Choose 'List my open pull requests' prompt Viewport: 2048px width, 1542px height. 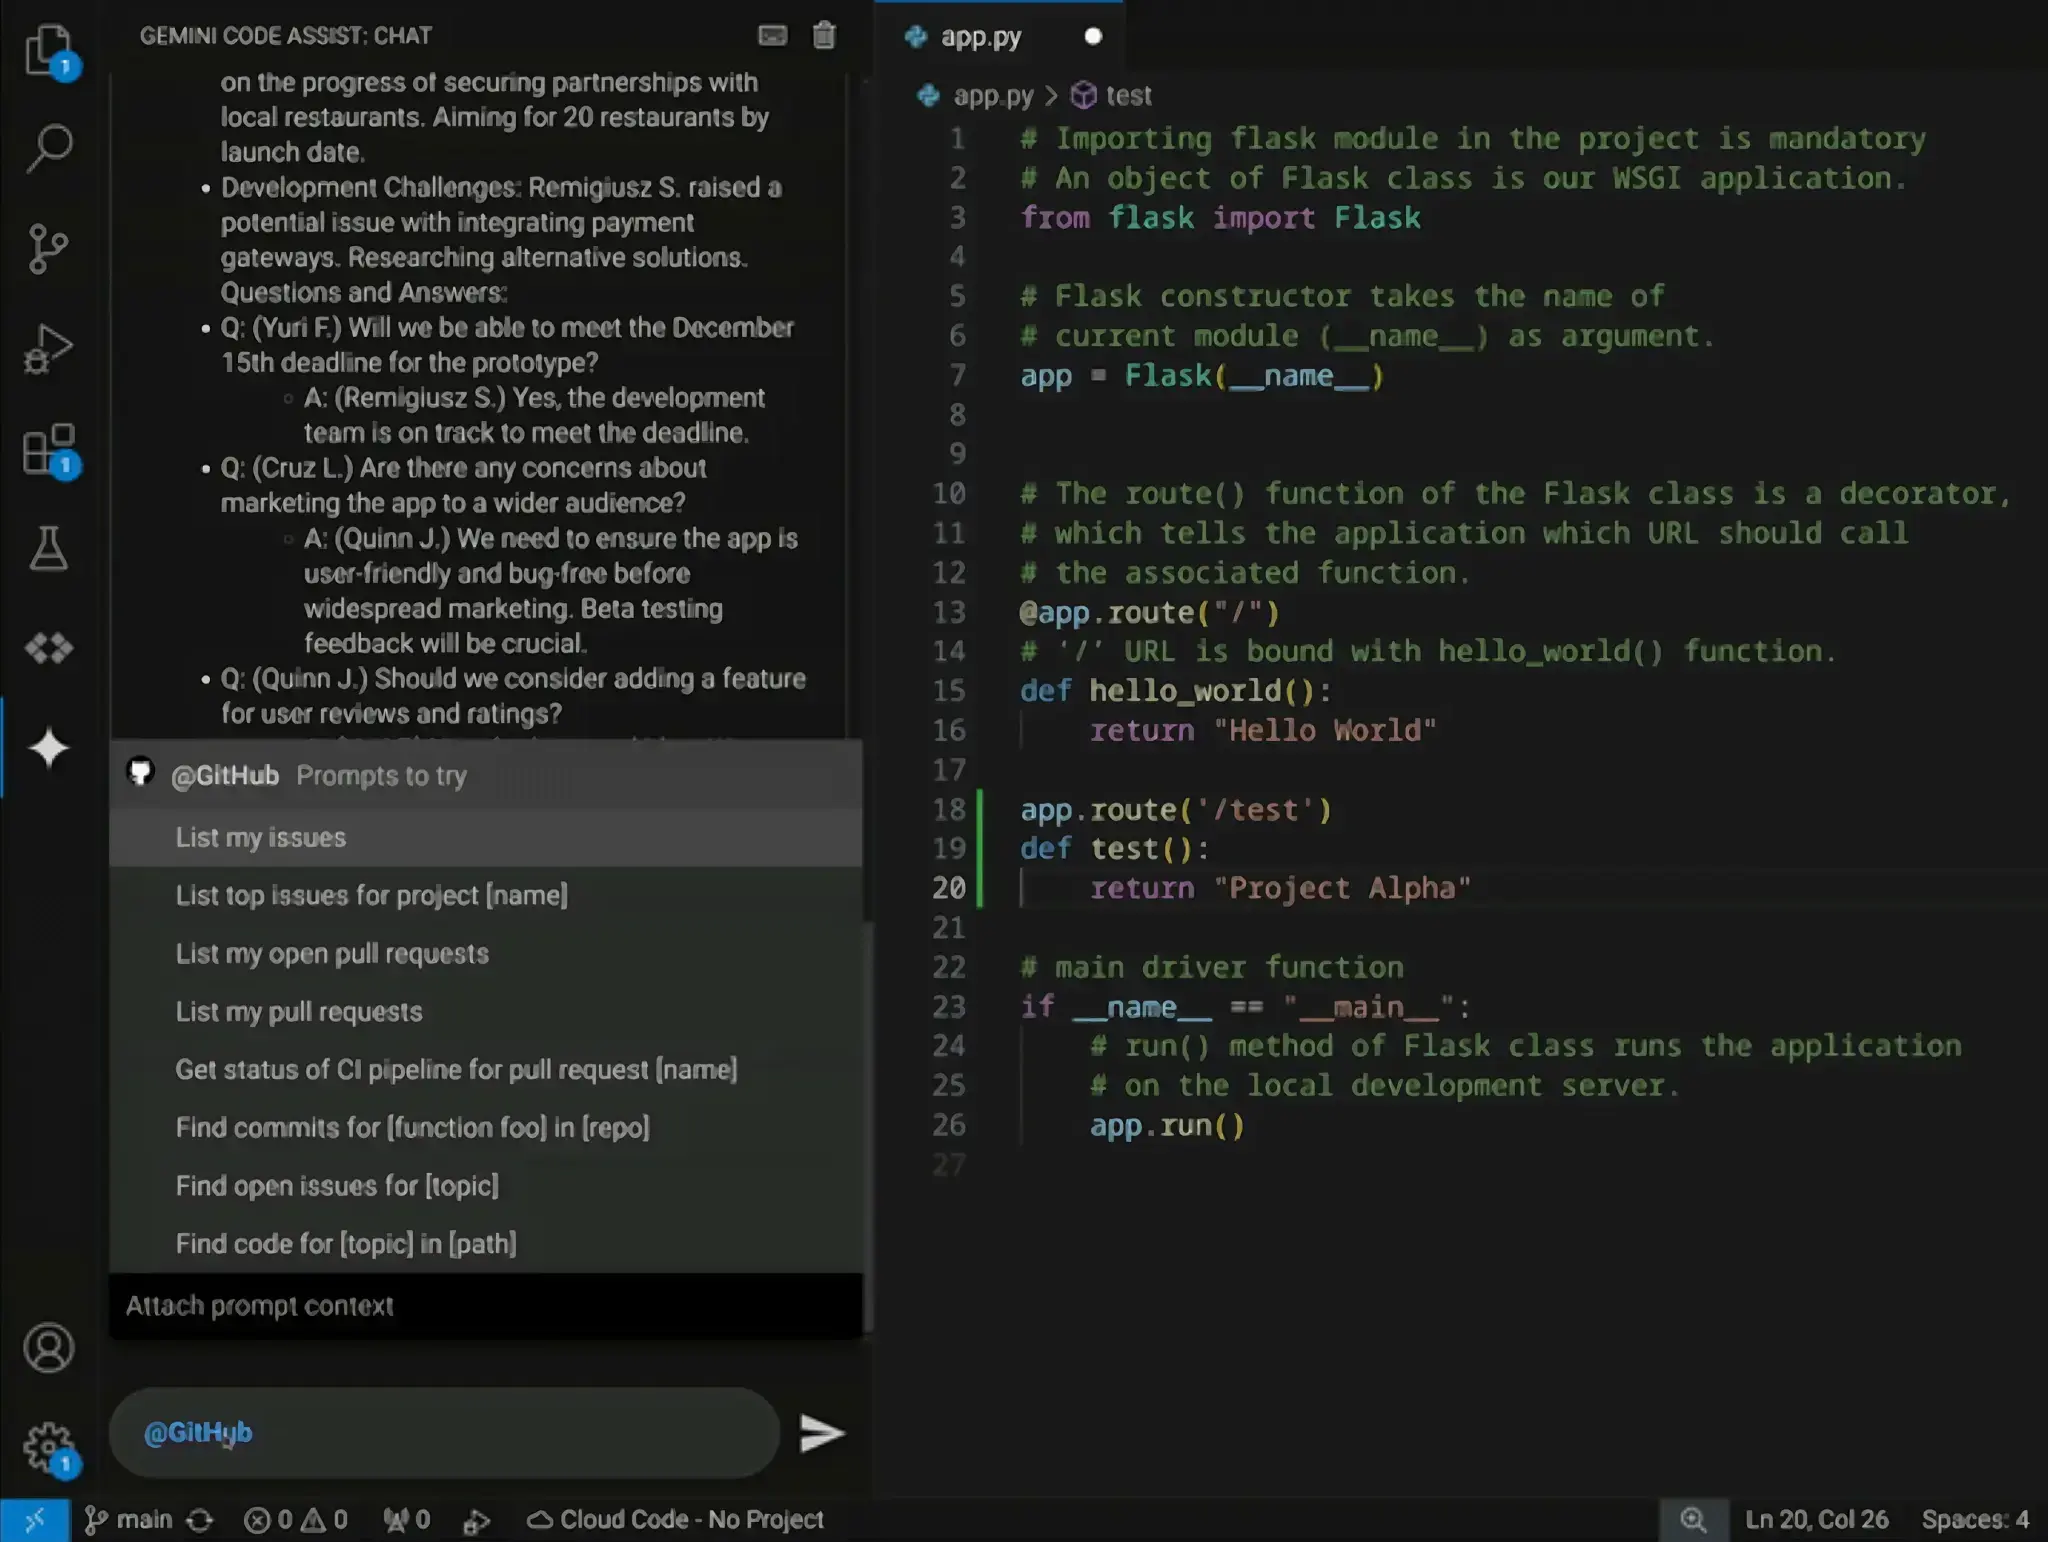332,953
